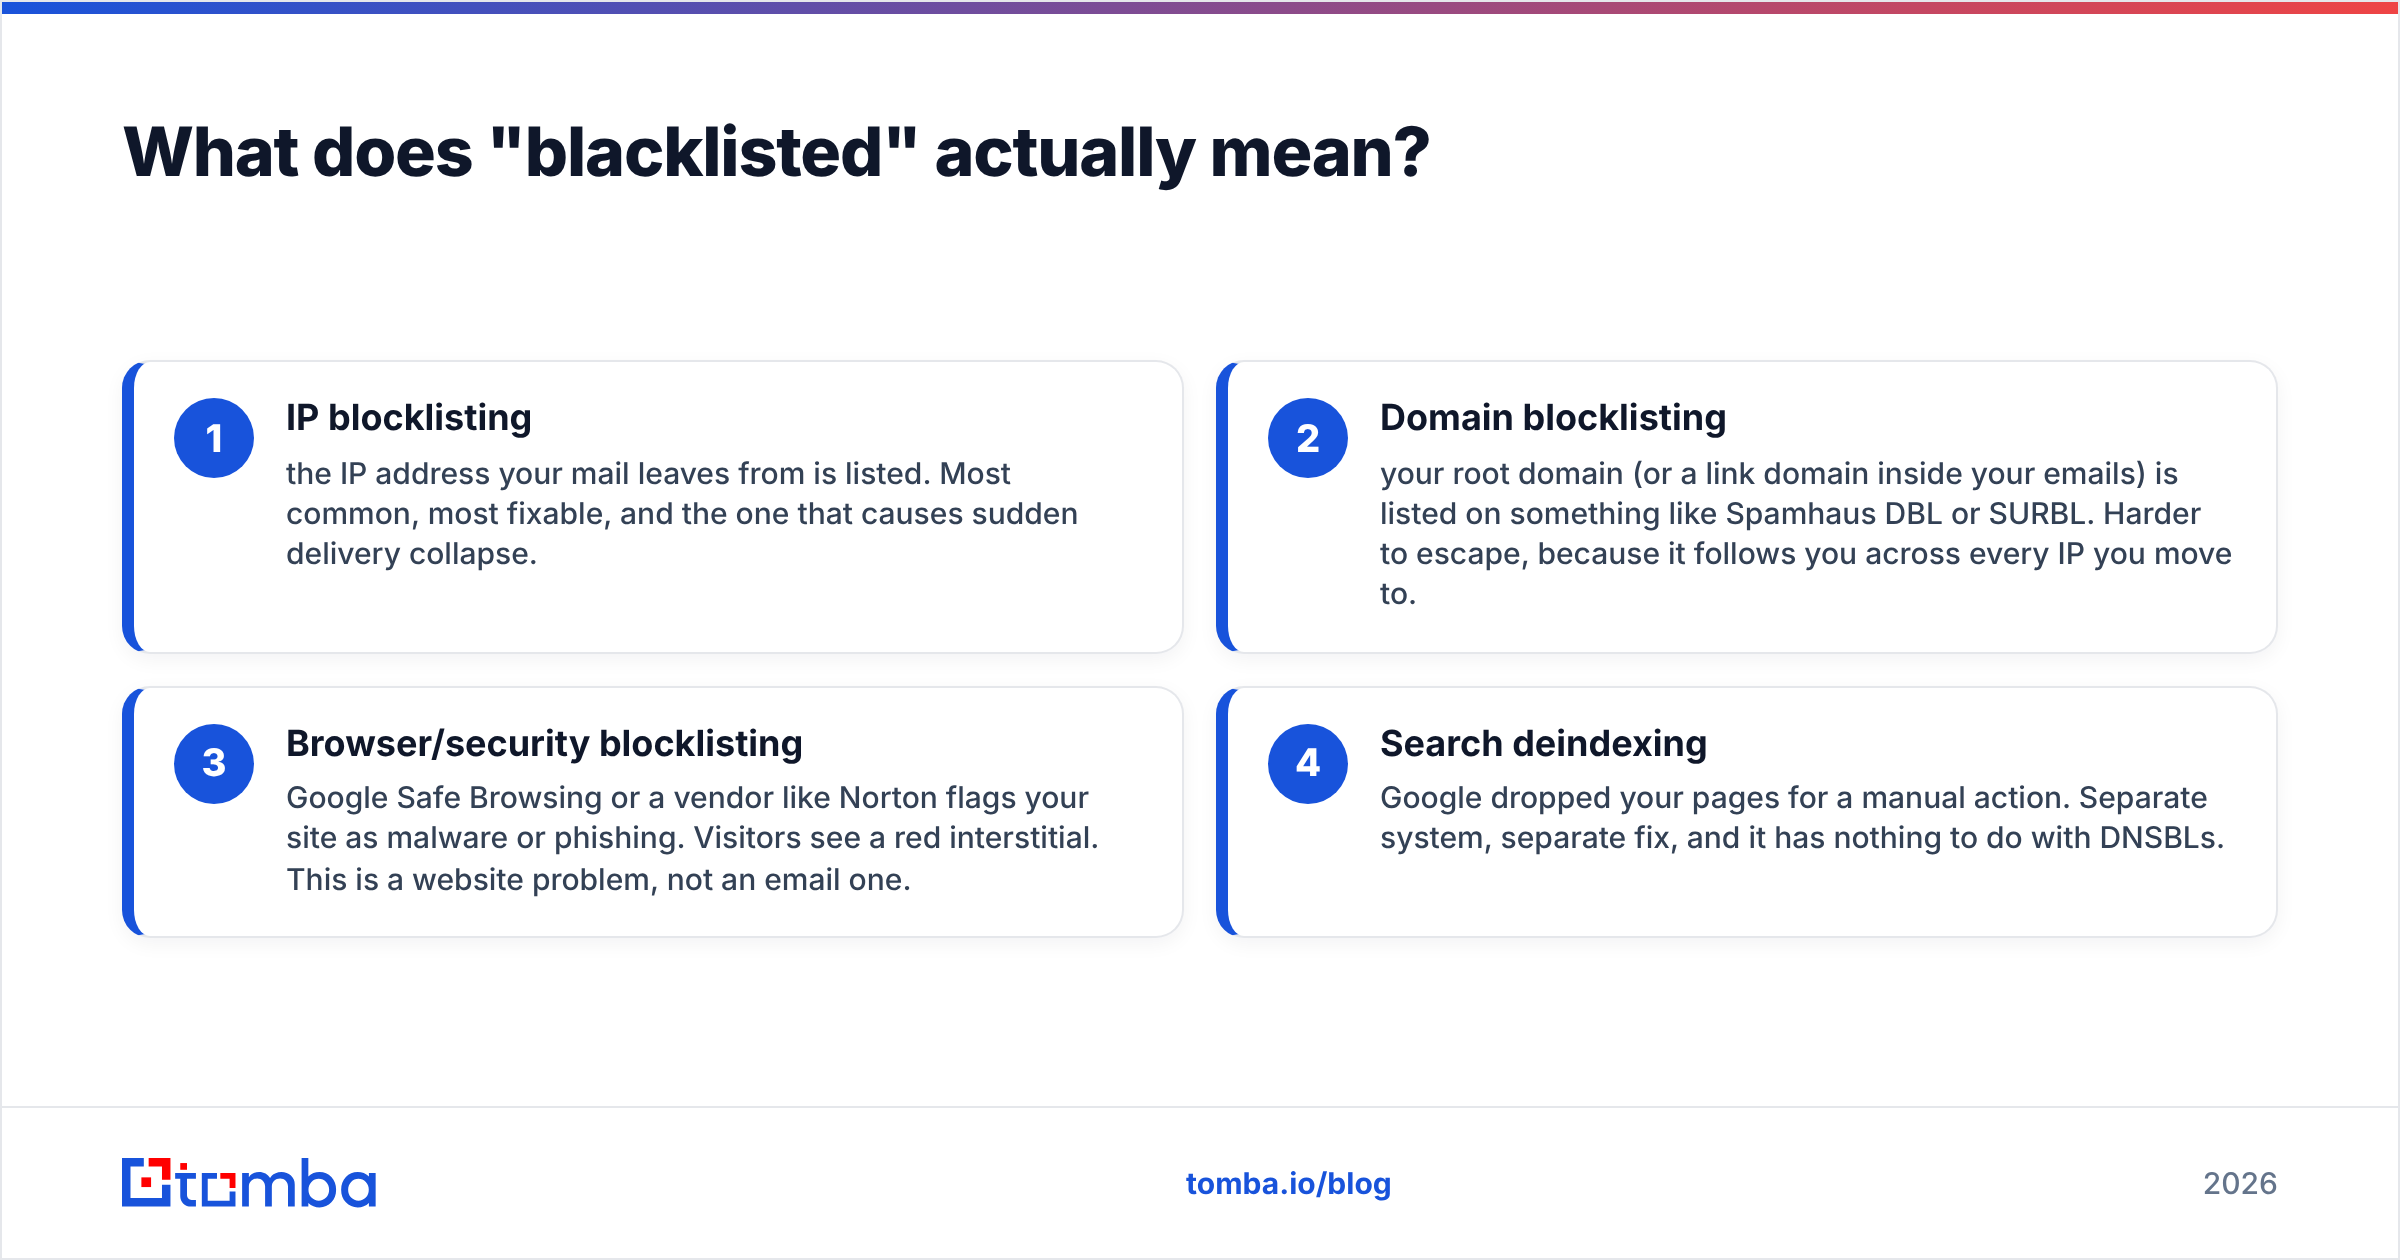Click the paragraph about Google manual action

1802,818
